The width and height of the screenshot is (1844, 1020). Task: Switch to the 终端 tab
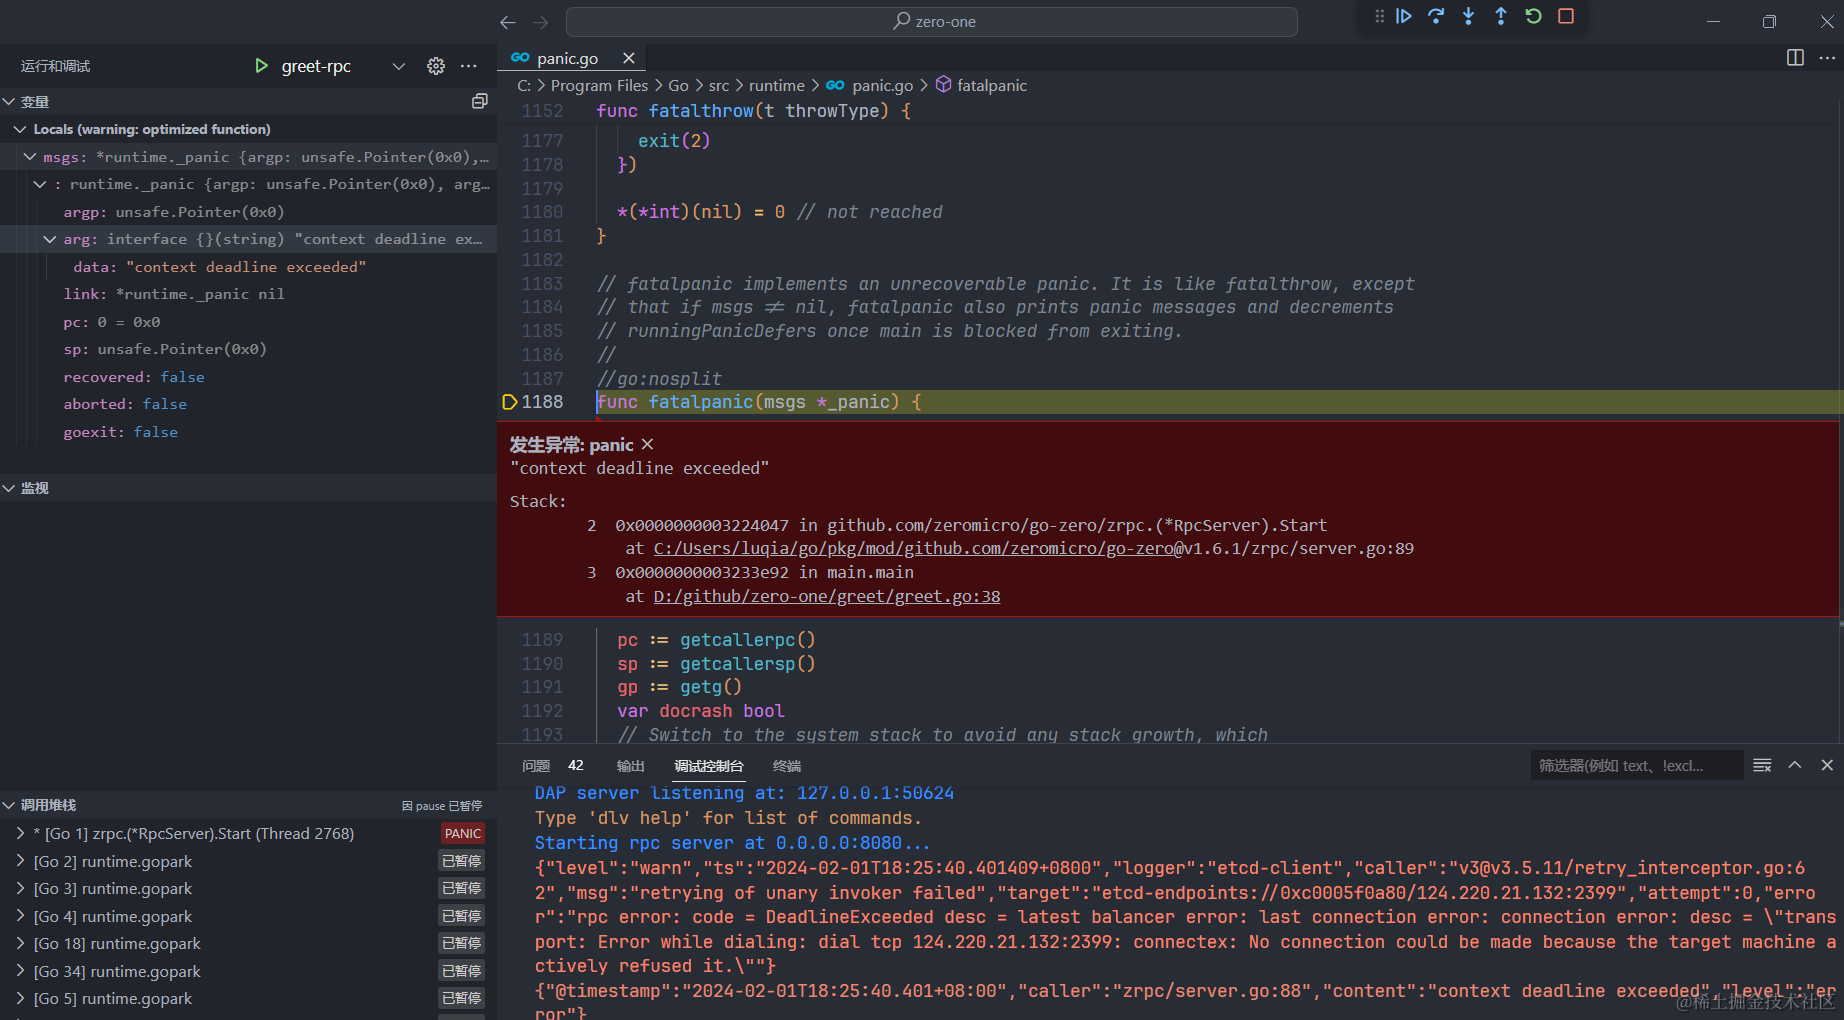click(786, 766)
